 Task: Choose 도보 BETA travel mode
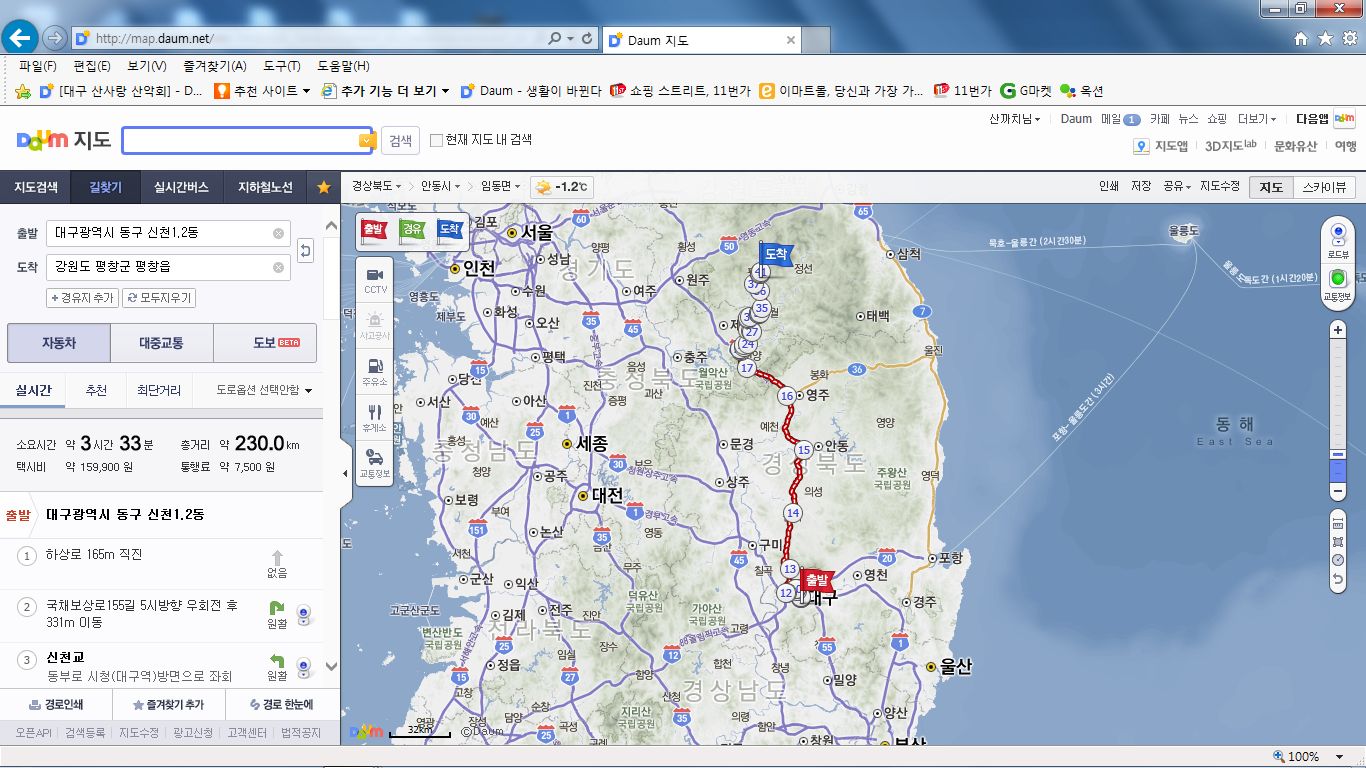266,343
